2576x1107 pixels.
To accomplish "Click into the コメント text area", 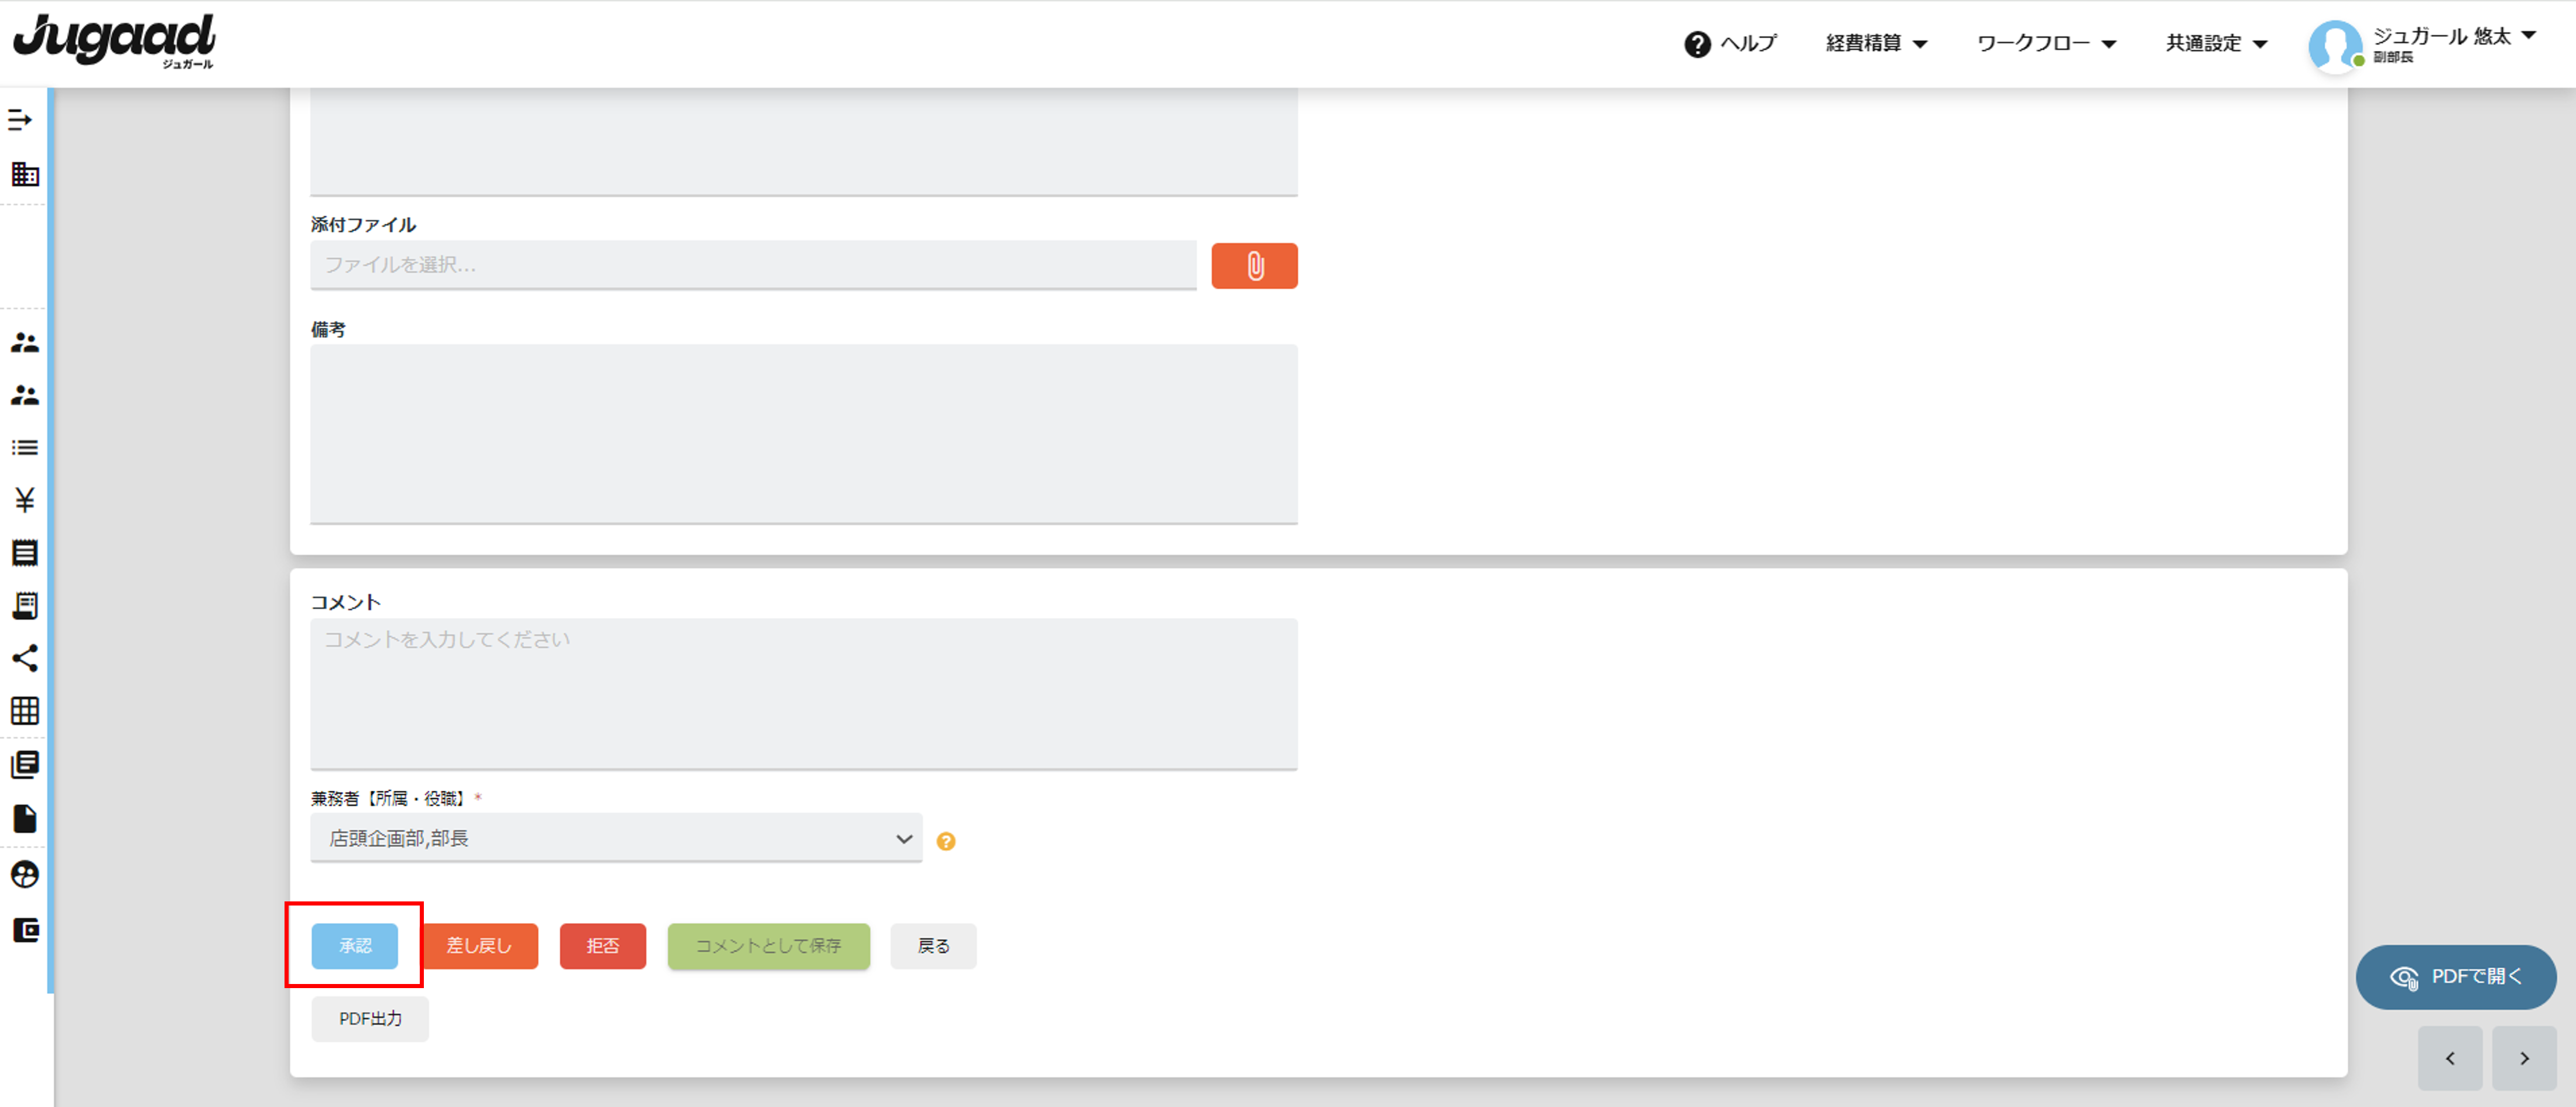I will pyautogui.click(x=804, y=694).
